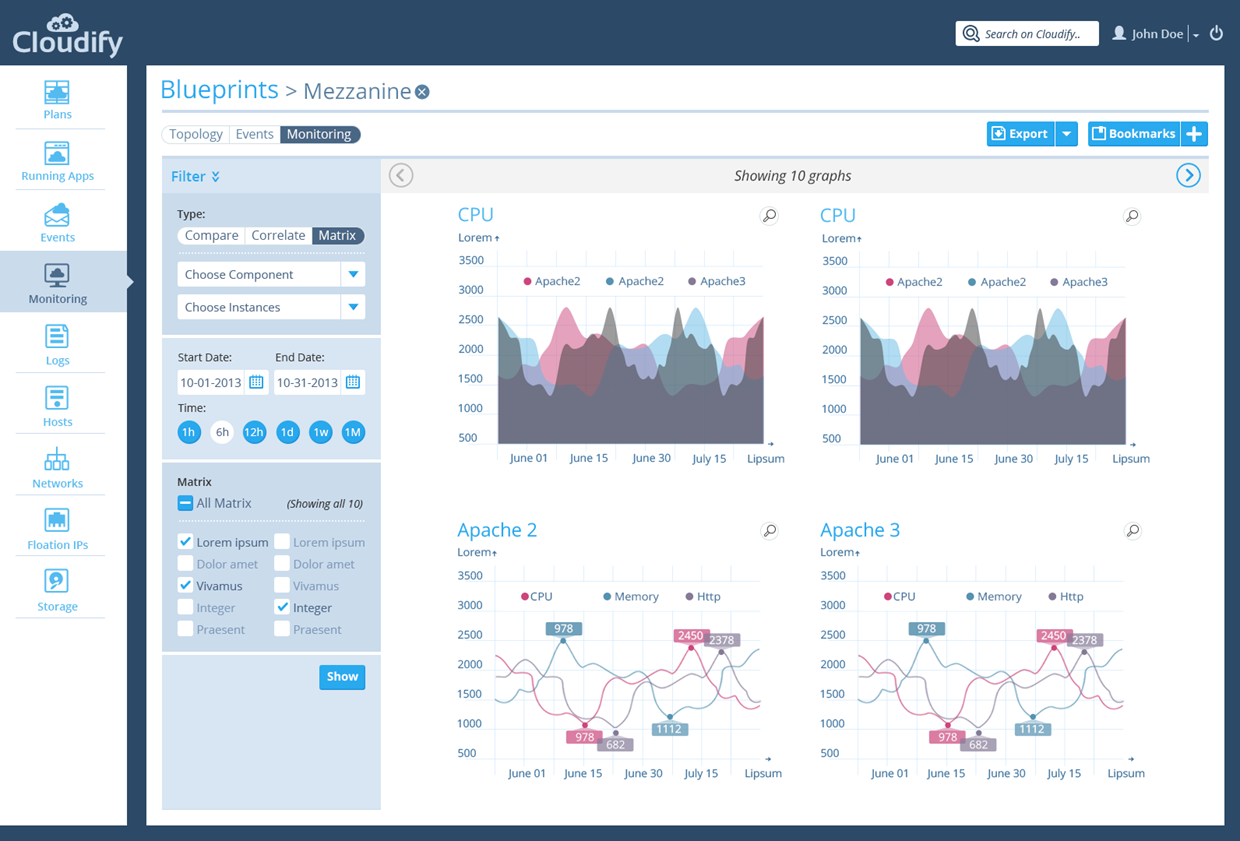Viewport: 1240px width, 841px height.
Task: Go to previous graphs with left arrow
Action: pos(400,175)
